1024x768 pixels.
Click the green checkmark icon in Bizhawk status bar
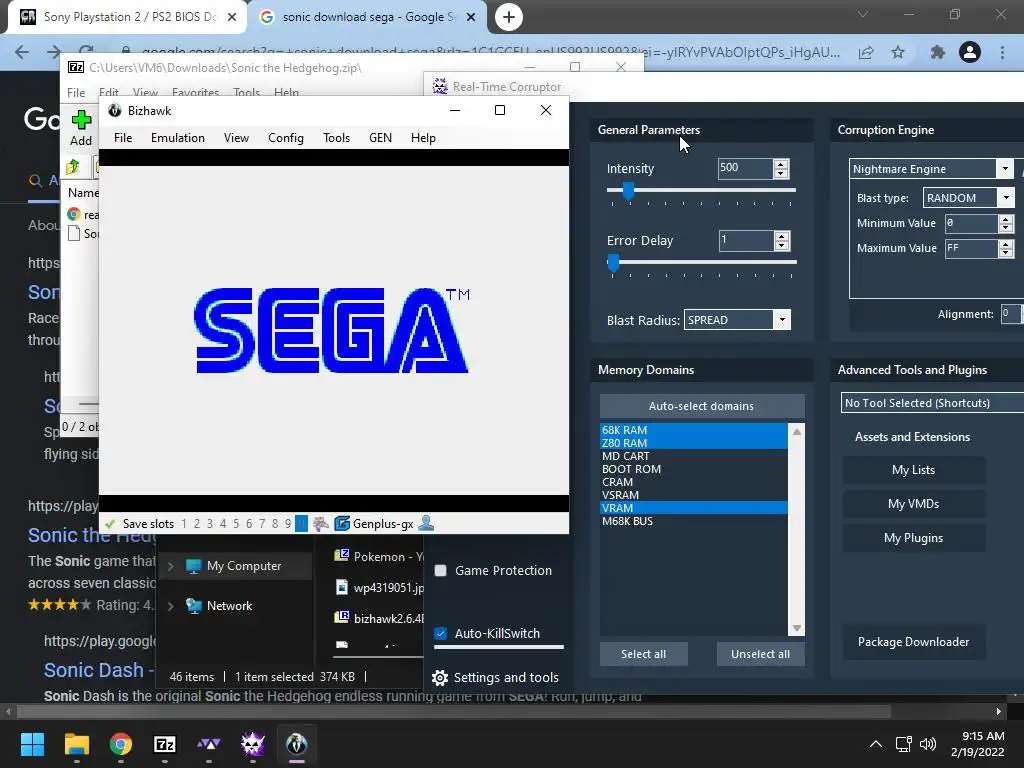[110, 524]
